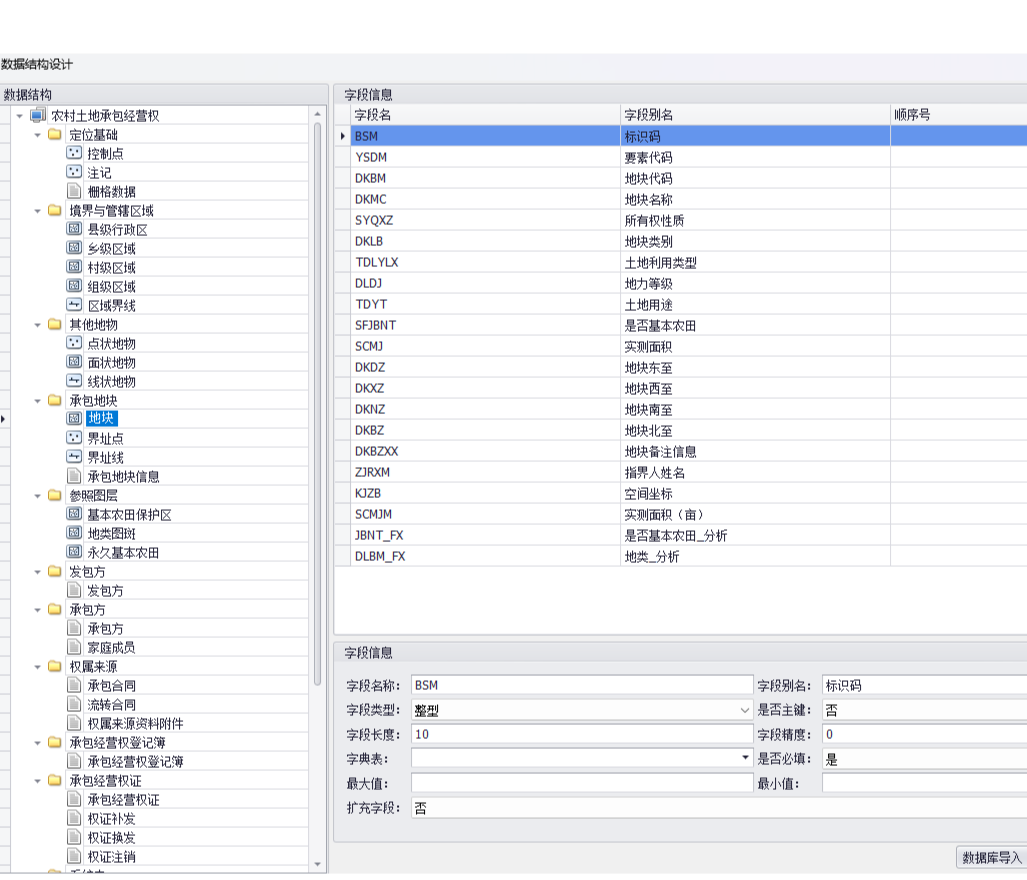The image size is (1027, 880).
Task: Open the 字段类型 dropdown showing 整型
Action: pos(745,710)
